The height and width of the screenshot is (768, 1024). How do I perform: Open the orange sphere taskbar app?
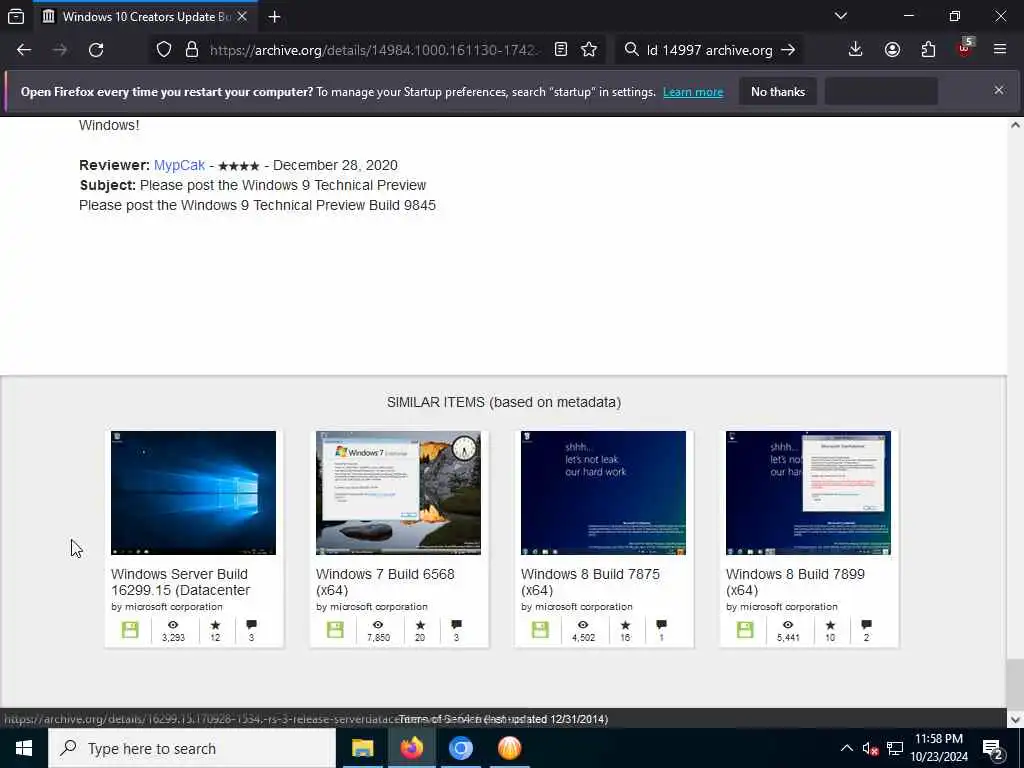tap(509, 748)
